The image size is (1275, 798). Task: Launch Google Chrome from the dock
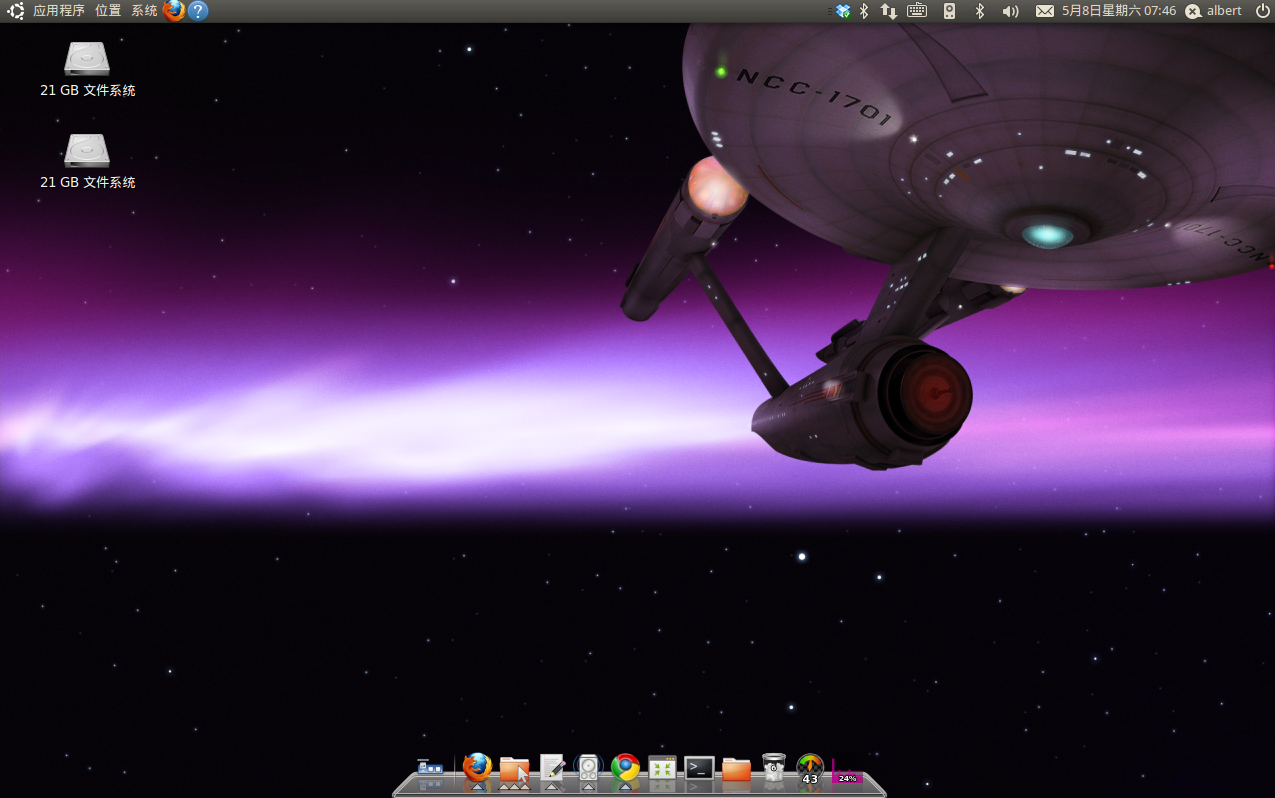click(626, 767)
